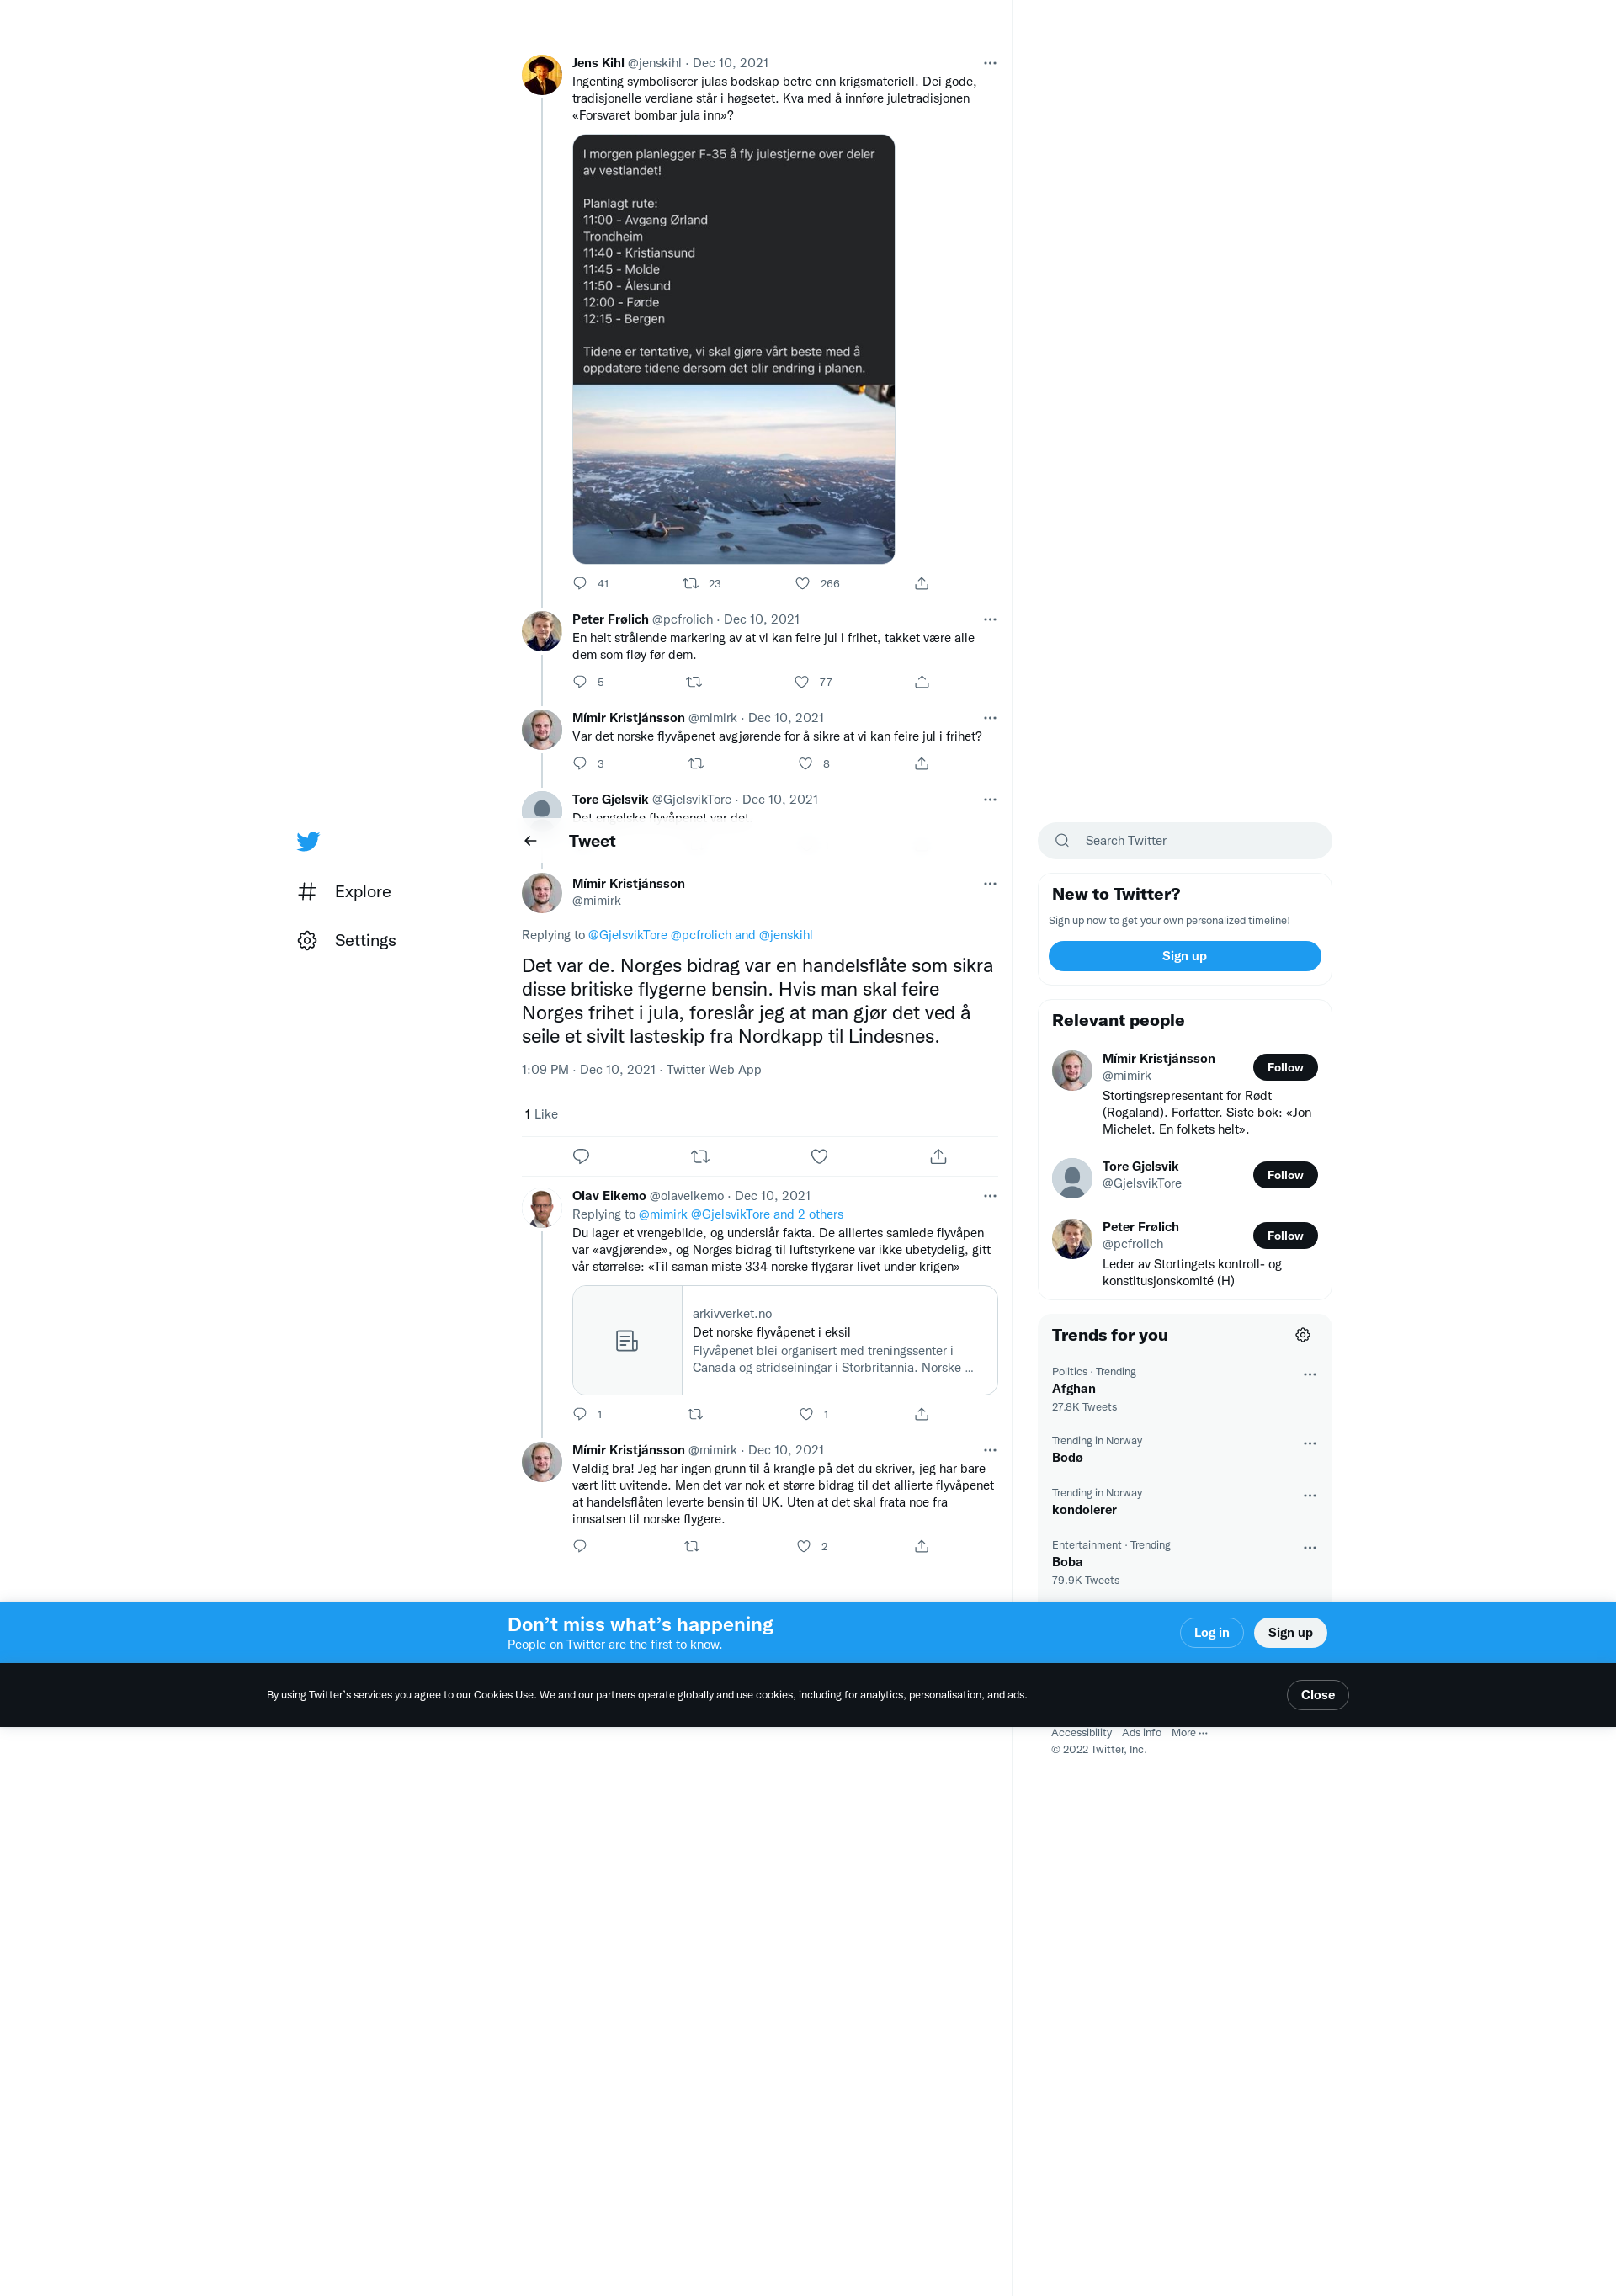
Task: Open more options on the main Mímir tweet
Action: point(990,883)
